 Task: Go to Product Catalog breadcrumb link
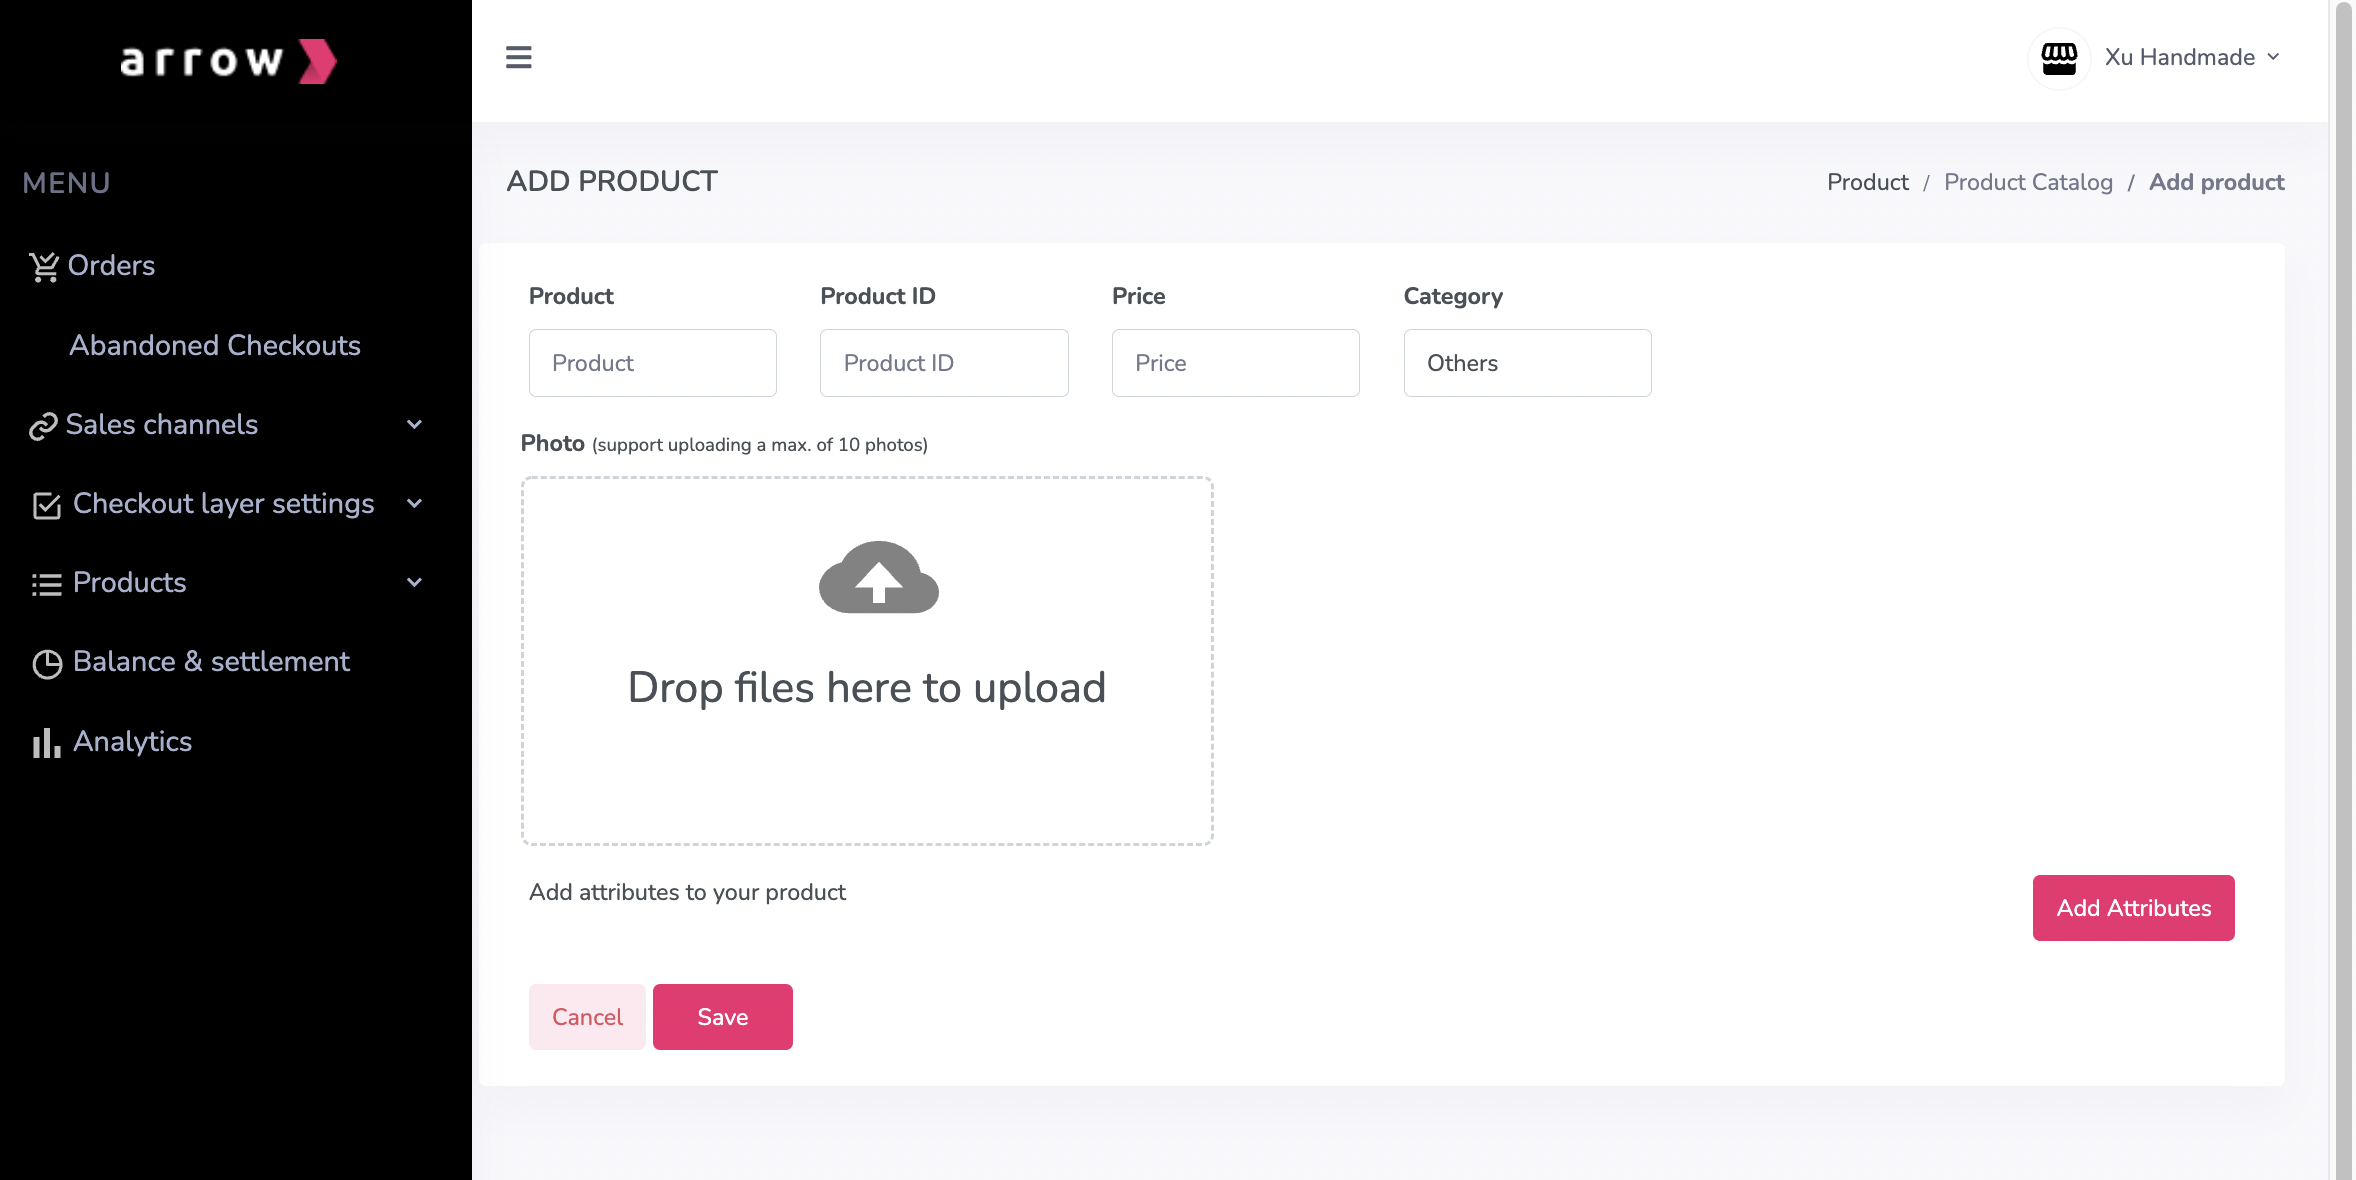[x=2027, y=182]
